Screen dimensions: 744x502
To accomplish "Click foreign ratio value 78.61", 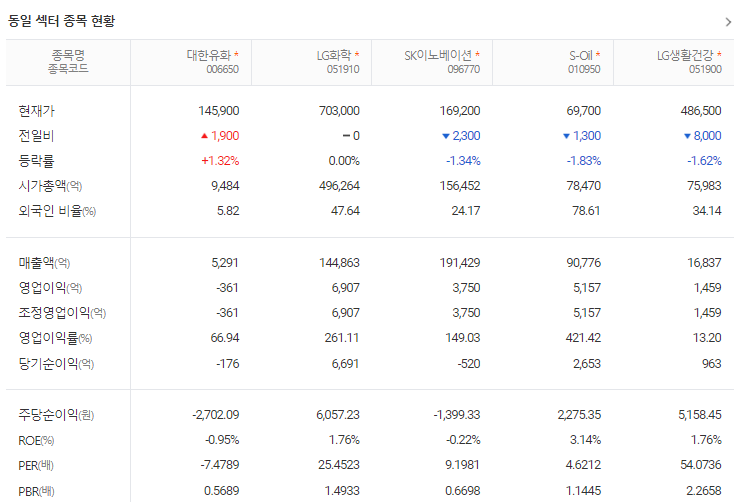I will tap(586, 211).
